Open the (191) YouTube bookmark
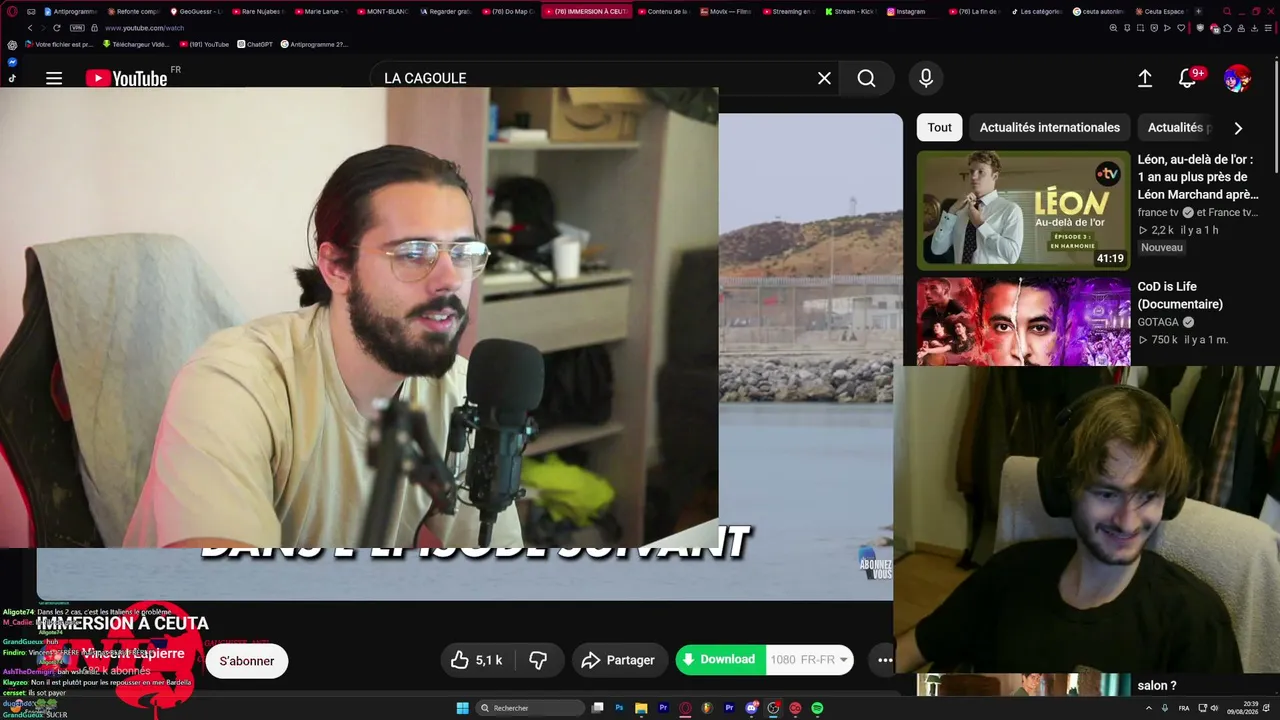 [205, 44]
